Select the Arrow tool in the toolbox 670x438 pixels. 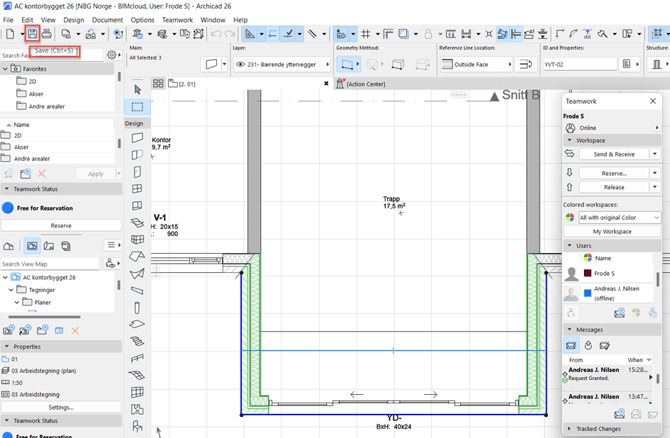click(x=138, y=89)
